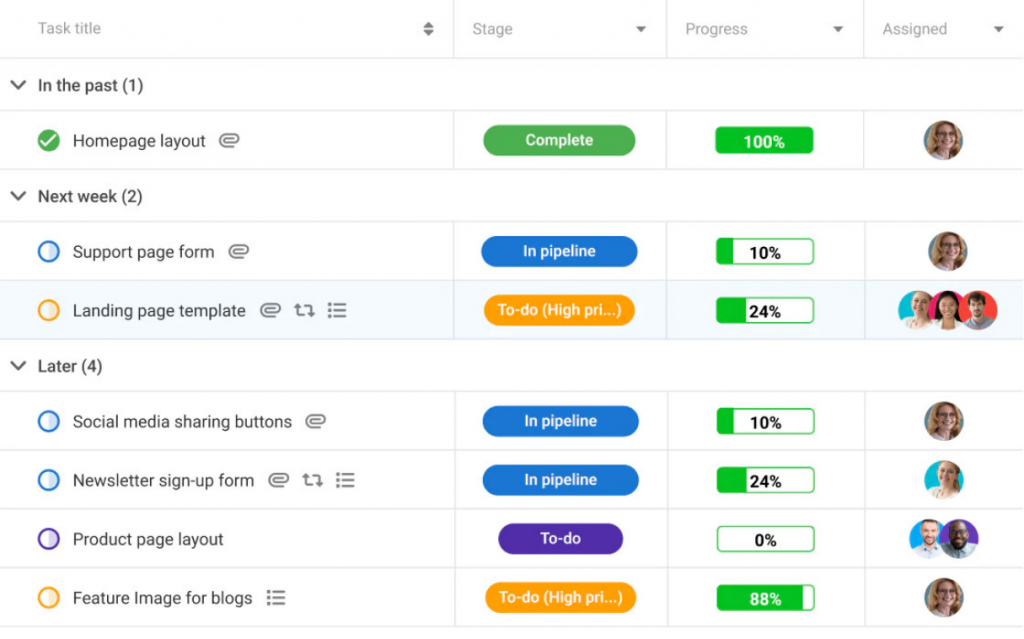The image size is (1024, 639).
Task: Click assignee avatar on Newsletter sign-up form row
Action: tap(944, 480)
